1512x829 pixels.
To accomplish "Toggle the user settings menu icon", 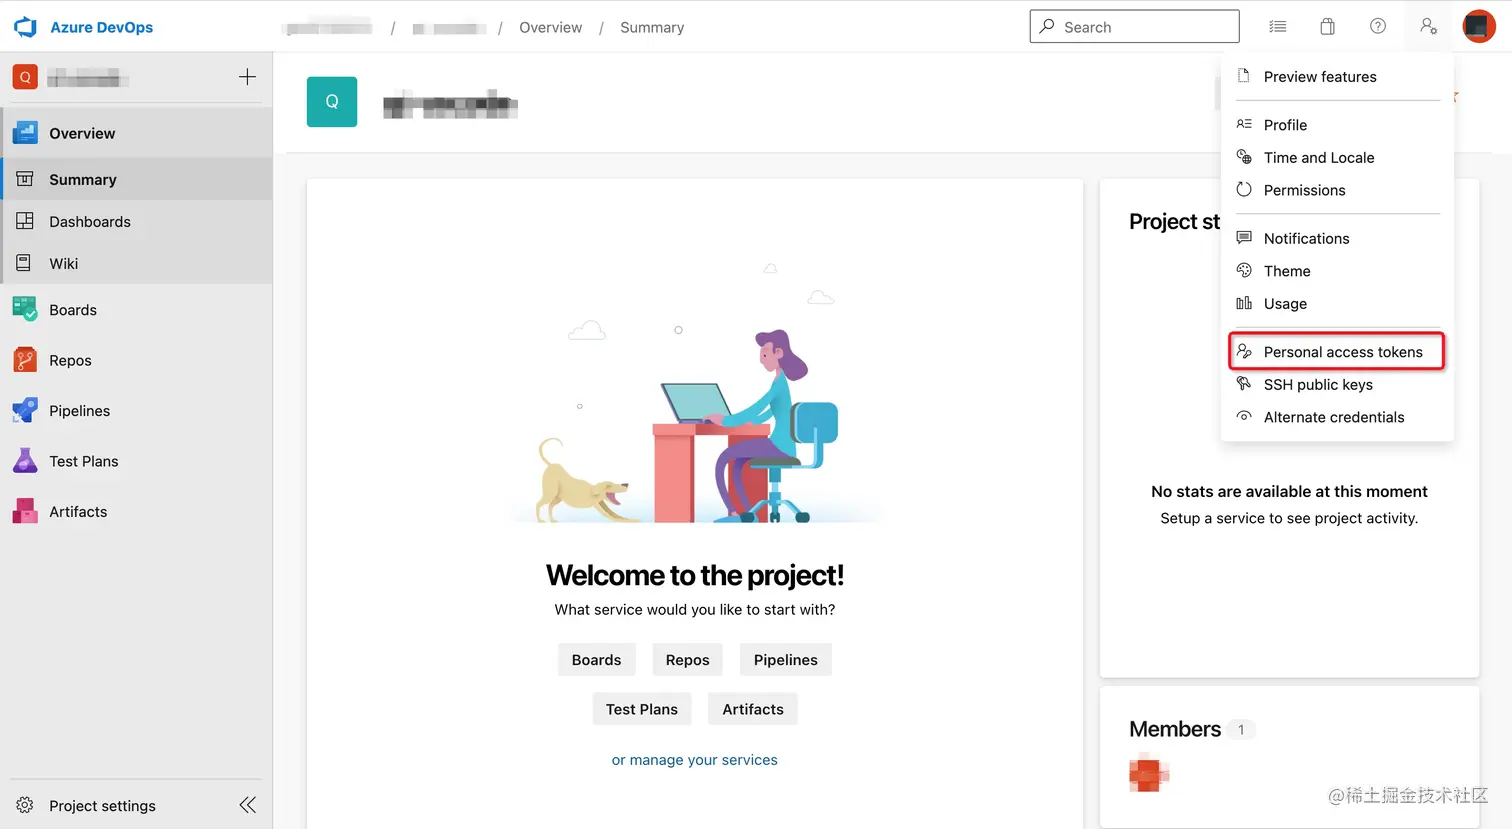I will click(x=1429, y=27).
